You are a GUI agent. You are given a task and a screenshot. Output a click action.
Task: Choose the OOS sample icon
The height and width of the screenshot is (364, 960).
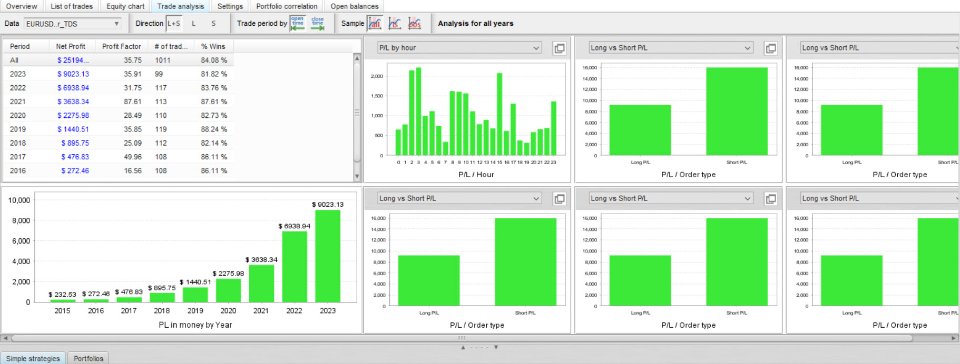coord(414,24)
